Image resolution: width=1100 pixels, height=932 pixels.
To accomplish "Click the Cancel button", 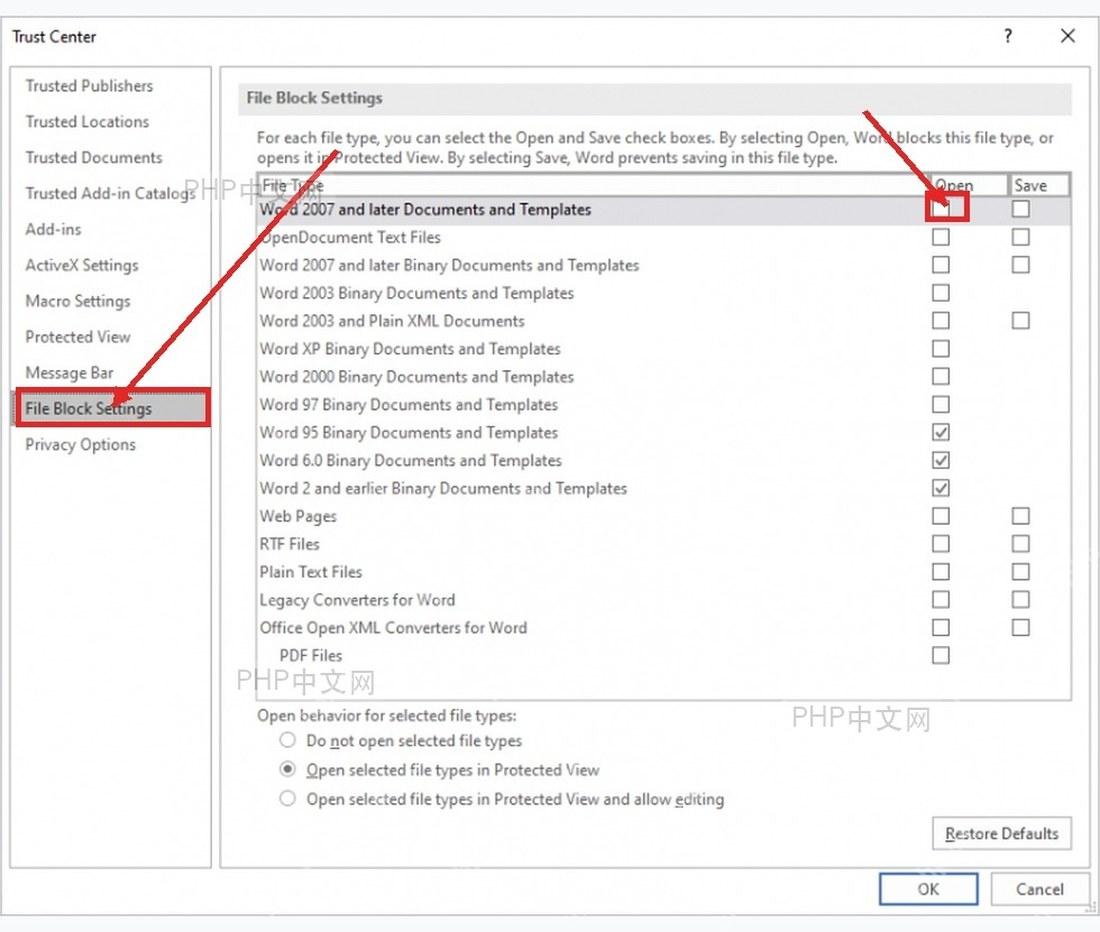I will pos(1040,889).
